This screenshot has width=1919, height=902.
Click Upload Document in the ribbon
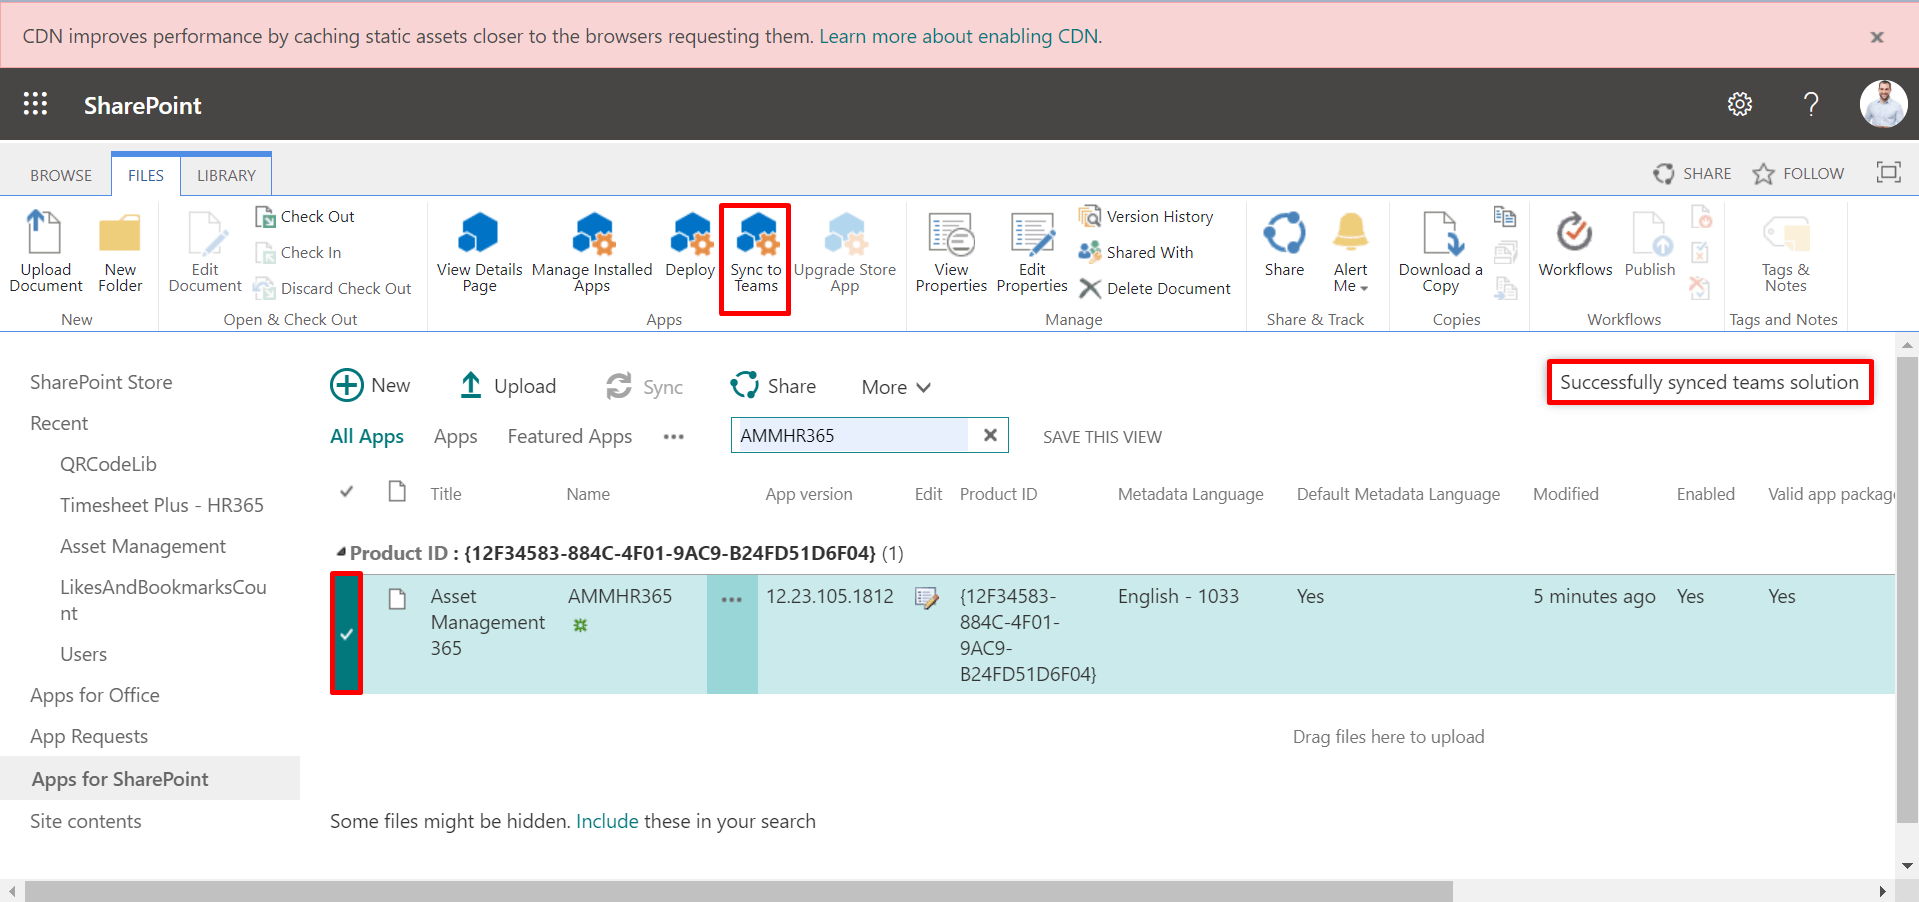click(x=46, y=251)
